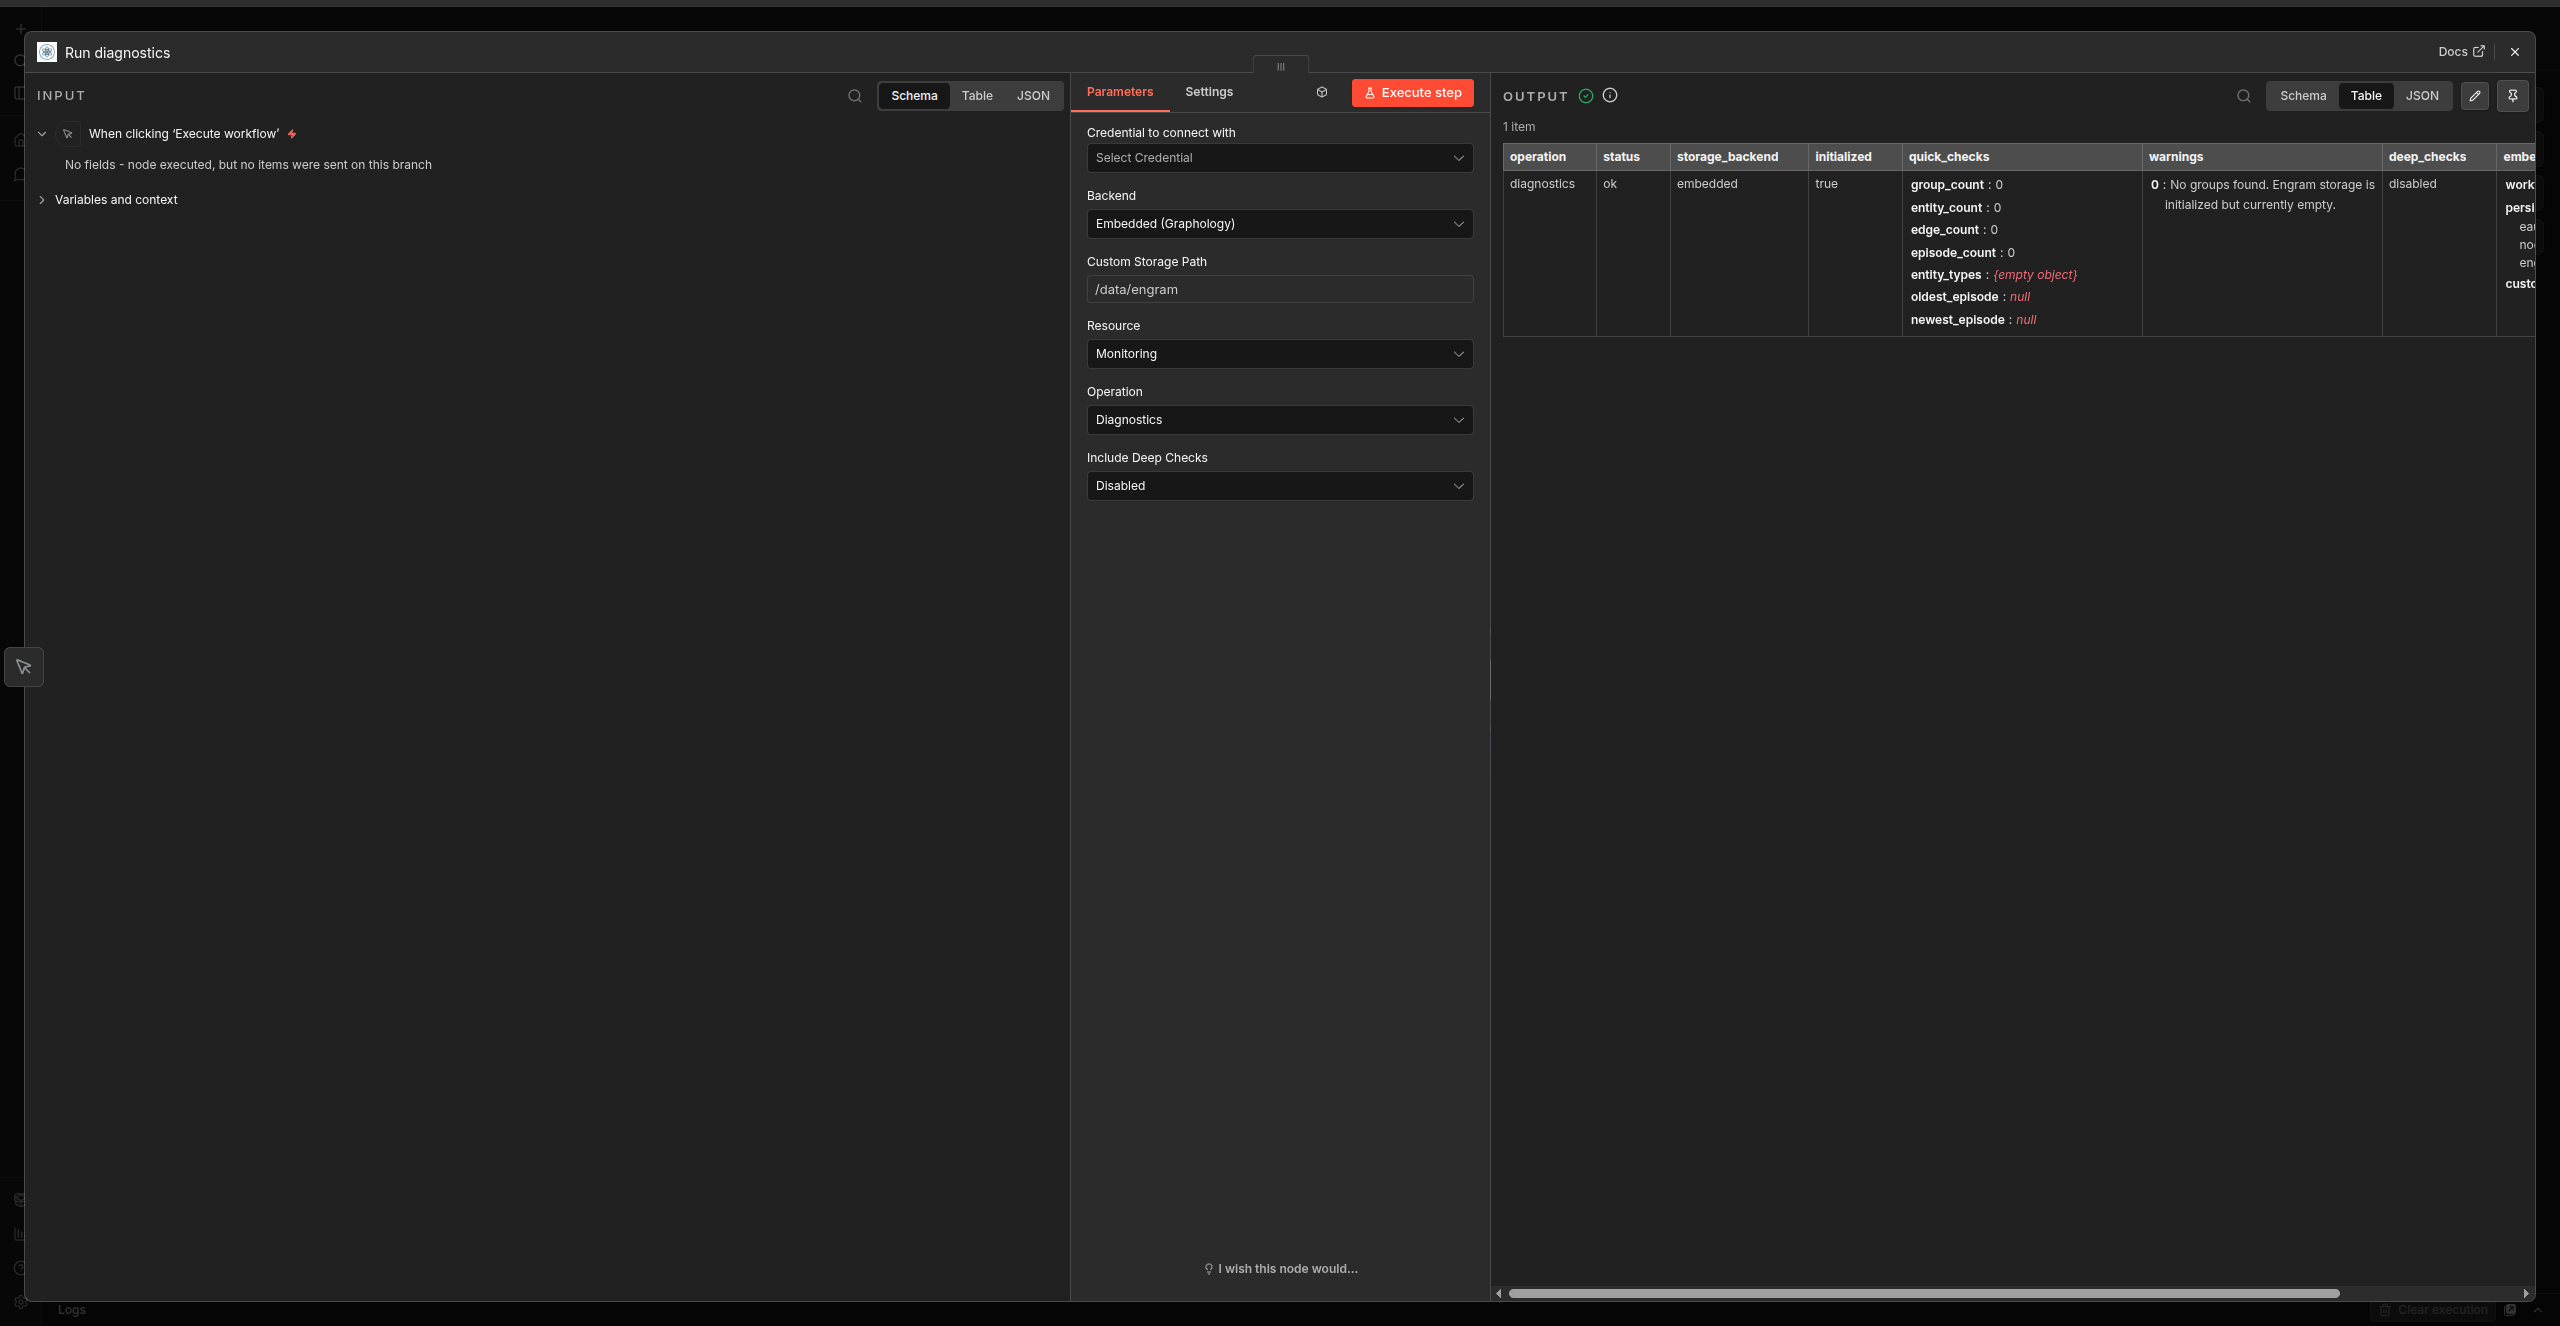Image resolution: width=2560 pixels, height=1326 pixels.
Task: Open the Resource dropdown showing Monitoring
Action: click(x=1279, y=354)
